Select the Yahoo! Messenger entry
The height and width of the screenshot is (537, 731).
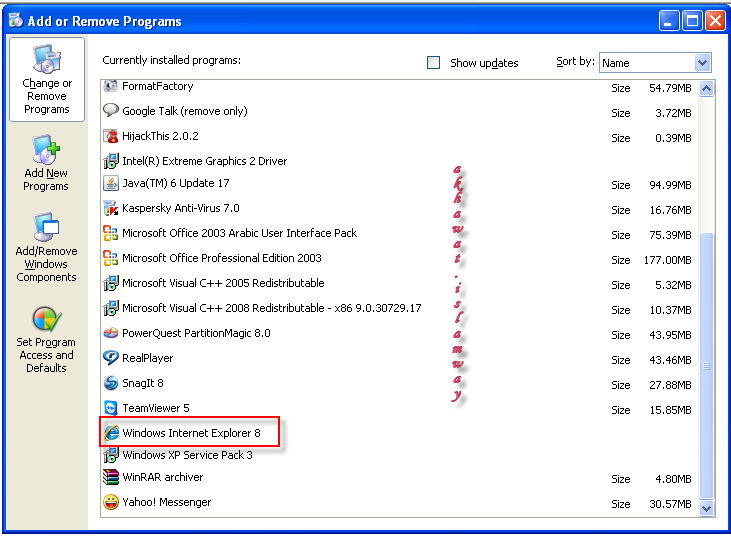(x=400, y=503)
